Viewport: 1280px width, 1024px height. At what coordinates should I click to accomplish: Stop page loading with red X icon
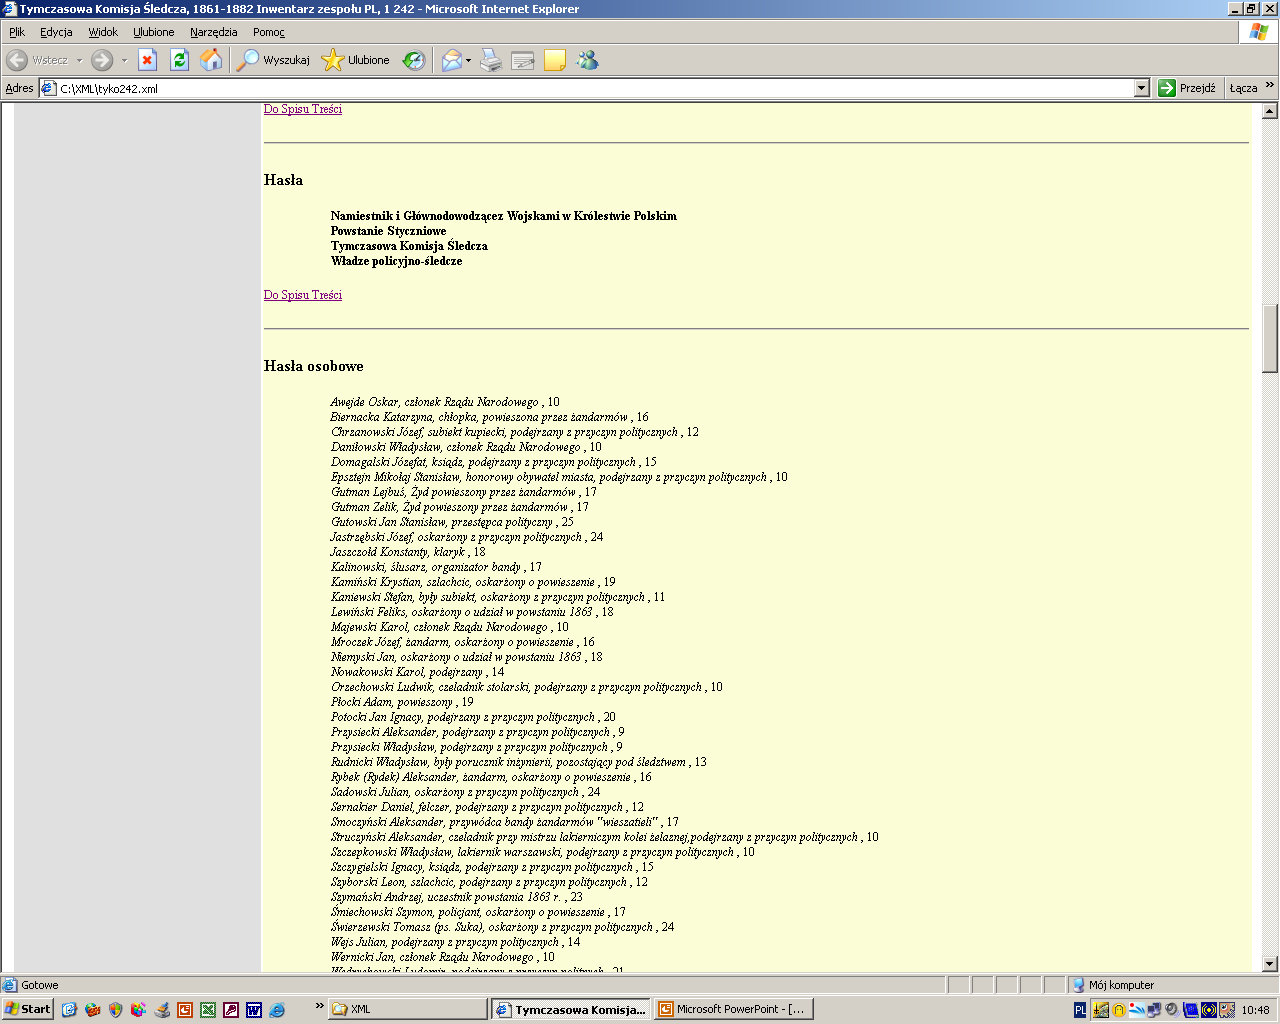pyautogui.click(x=147, y=60)
